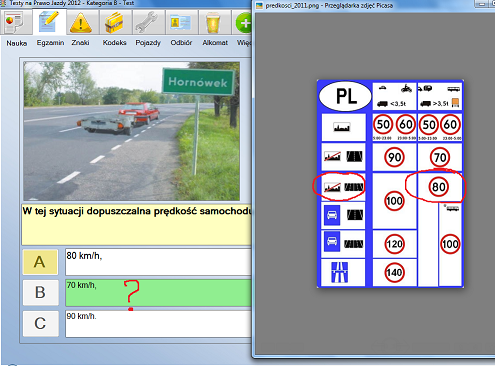Open the Alkomat beer glass icon
This screenshot has width=495, height=366.
point(213,22)
